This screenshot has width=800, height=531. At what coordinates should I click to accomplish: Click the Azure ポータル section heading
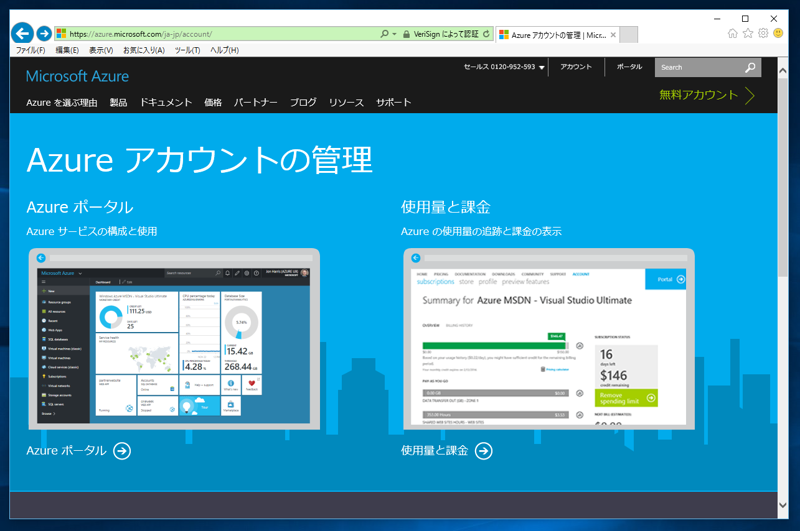[x=80, y=207]
